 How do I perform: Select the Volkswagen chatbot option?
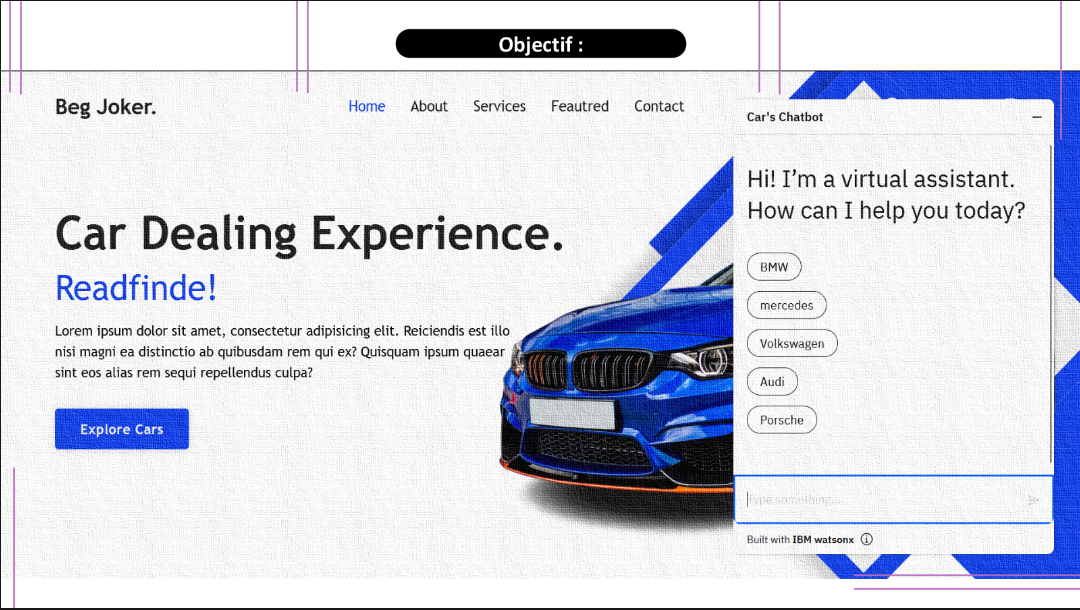point(792,344)
